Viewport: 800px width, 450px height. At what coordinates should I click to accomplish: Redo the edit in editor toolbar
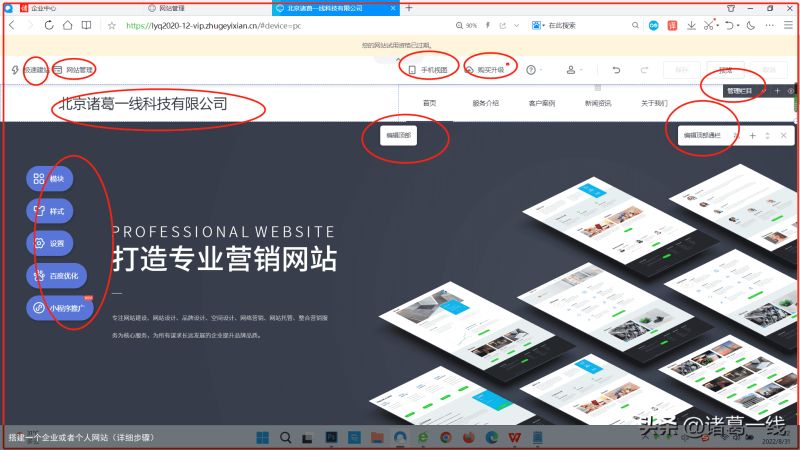point(644,70)
